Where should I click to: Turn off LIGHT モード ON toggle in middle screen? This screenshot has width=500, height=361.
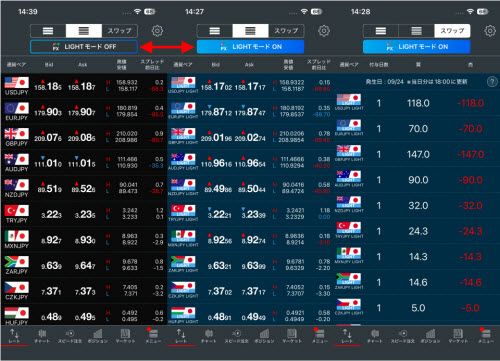pos(250,47)
